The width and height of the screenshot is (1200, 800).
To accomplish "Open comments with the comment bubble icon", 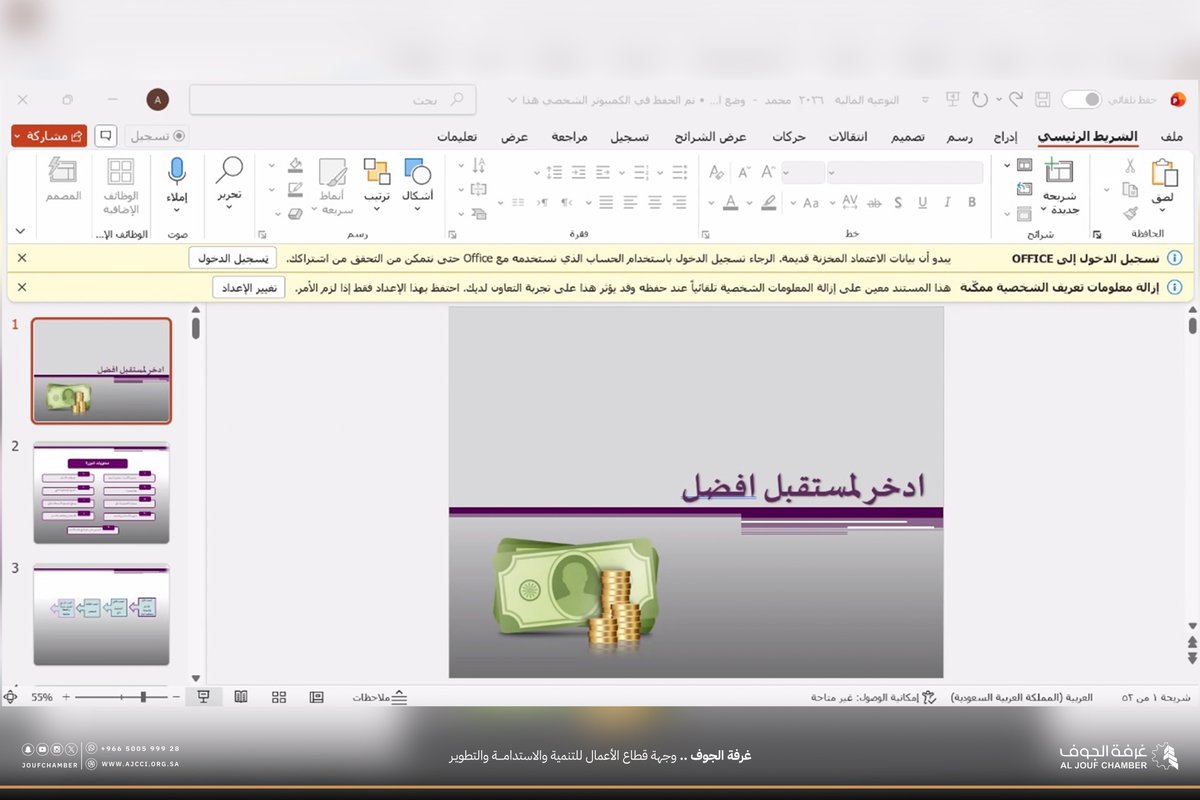I will (x=106, y=135).
